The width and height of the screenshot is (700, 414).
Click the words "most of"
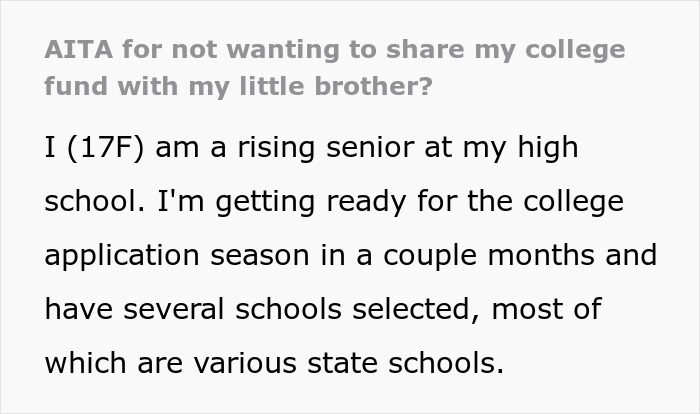(553, 307)
